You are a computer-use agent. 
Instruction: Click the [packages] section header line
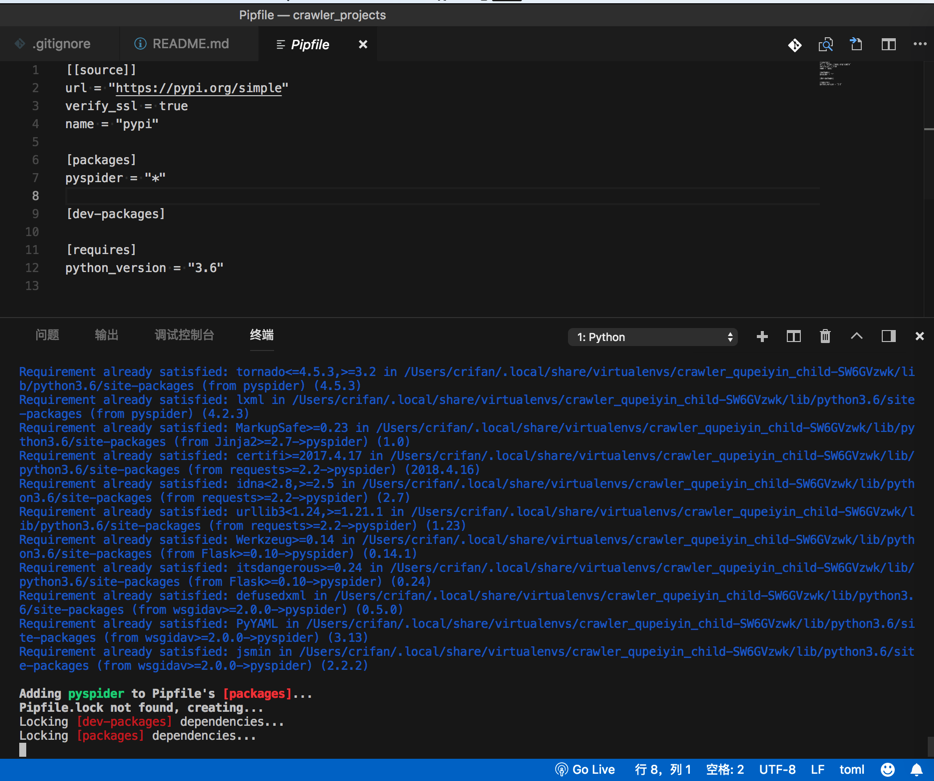coord(101,160)
